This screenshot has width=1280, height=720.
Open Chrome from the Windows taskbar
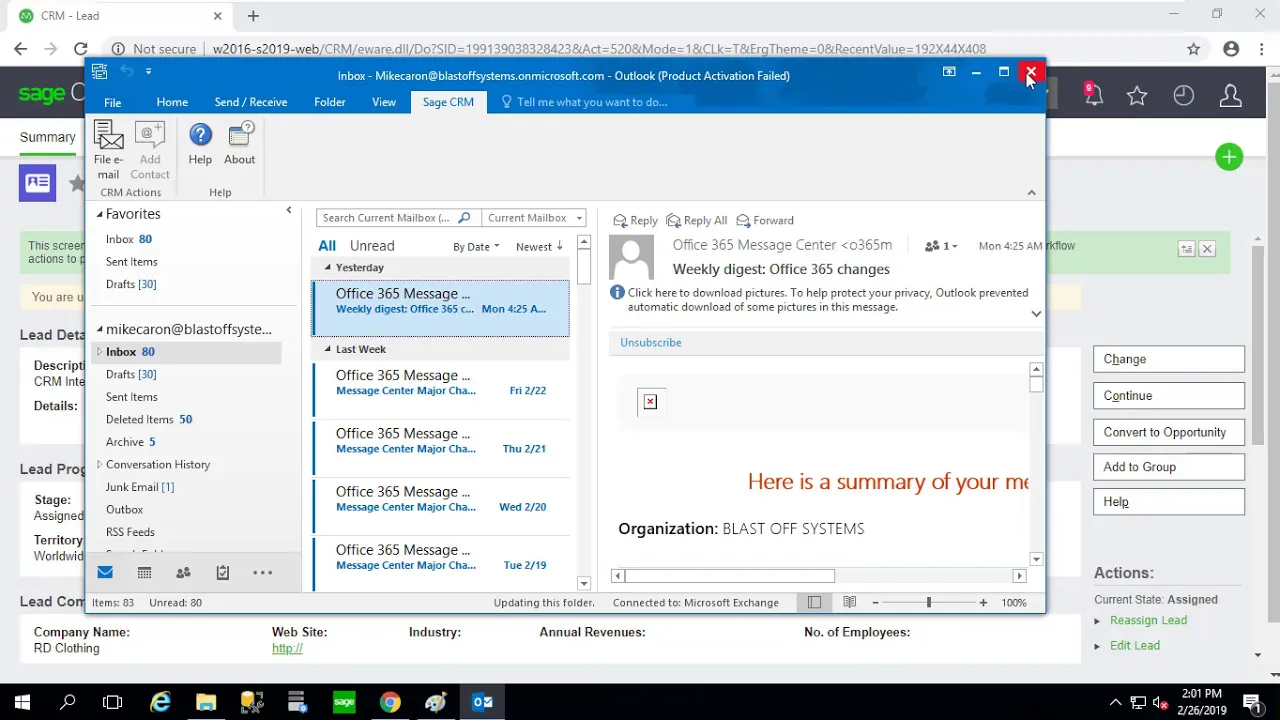[390, 702]
